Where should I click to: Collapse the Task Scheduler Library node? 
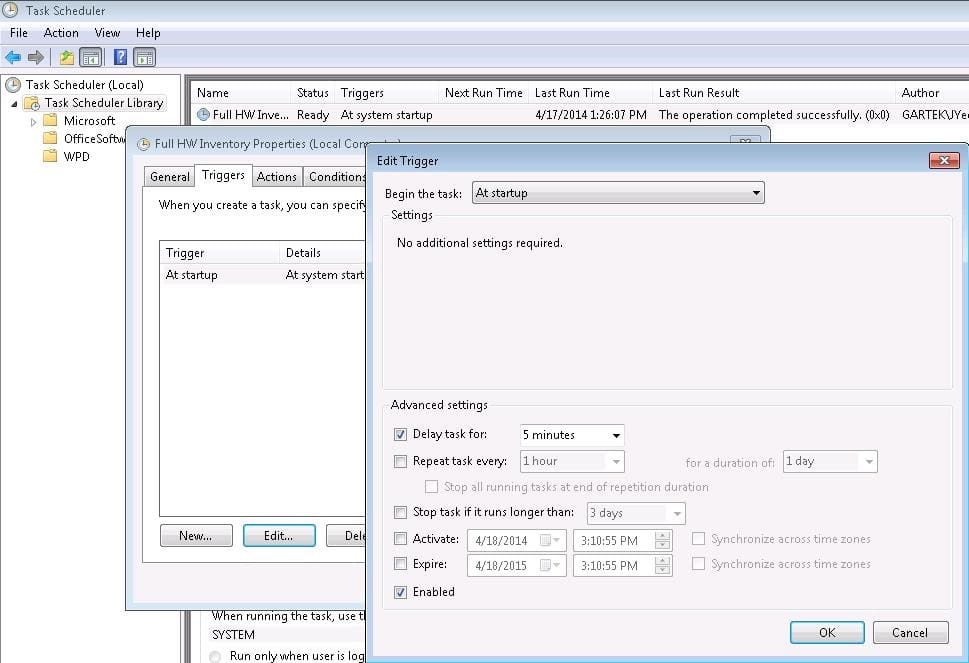(x=14, y=103)
